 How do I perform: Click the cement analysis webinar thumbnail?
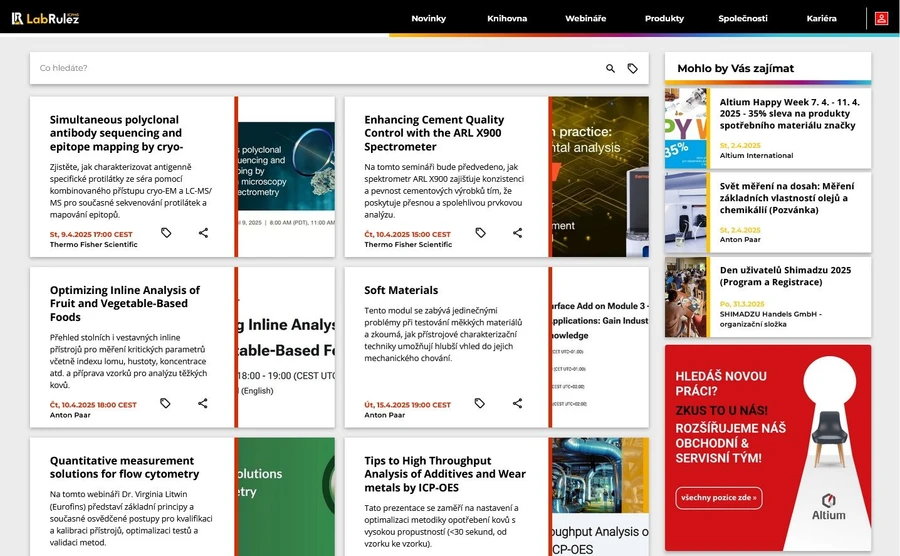click(600, 177)
